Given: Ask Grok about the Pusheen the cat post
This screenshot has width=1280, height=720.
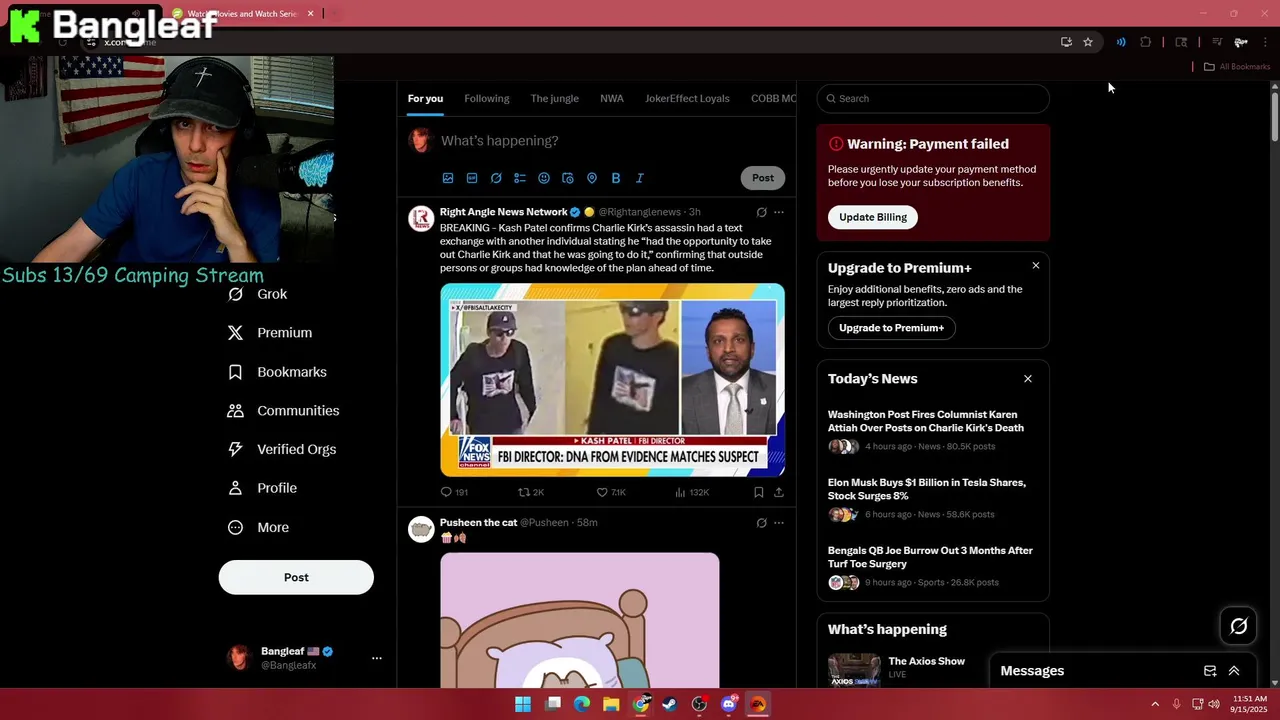Looking at the screenshot, I should pos(761,522).
